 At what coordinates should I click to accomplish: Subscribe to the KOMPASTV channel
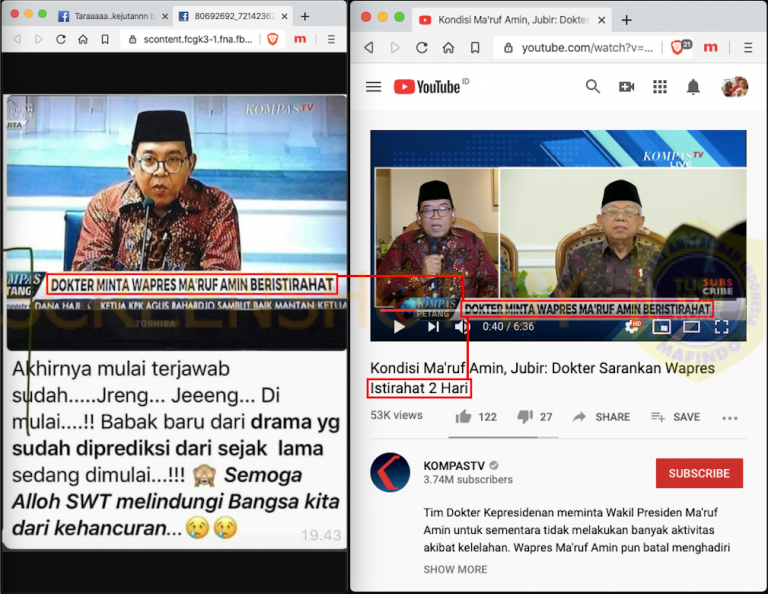pos(699,473)
